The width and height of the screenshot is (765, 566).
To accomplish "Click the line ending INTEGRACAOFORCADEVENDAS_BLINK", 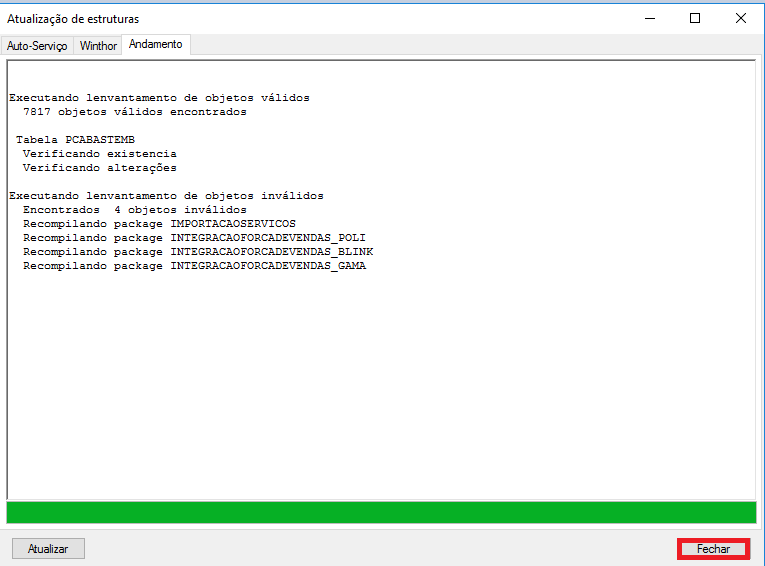I will [x=198, y=252].
